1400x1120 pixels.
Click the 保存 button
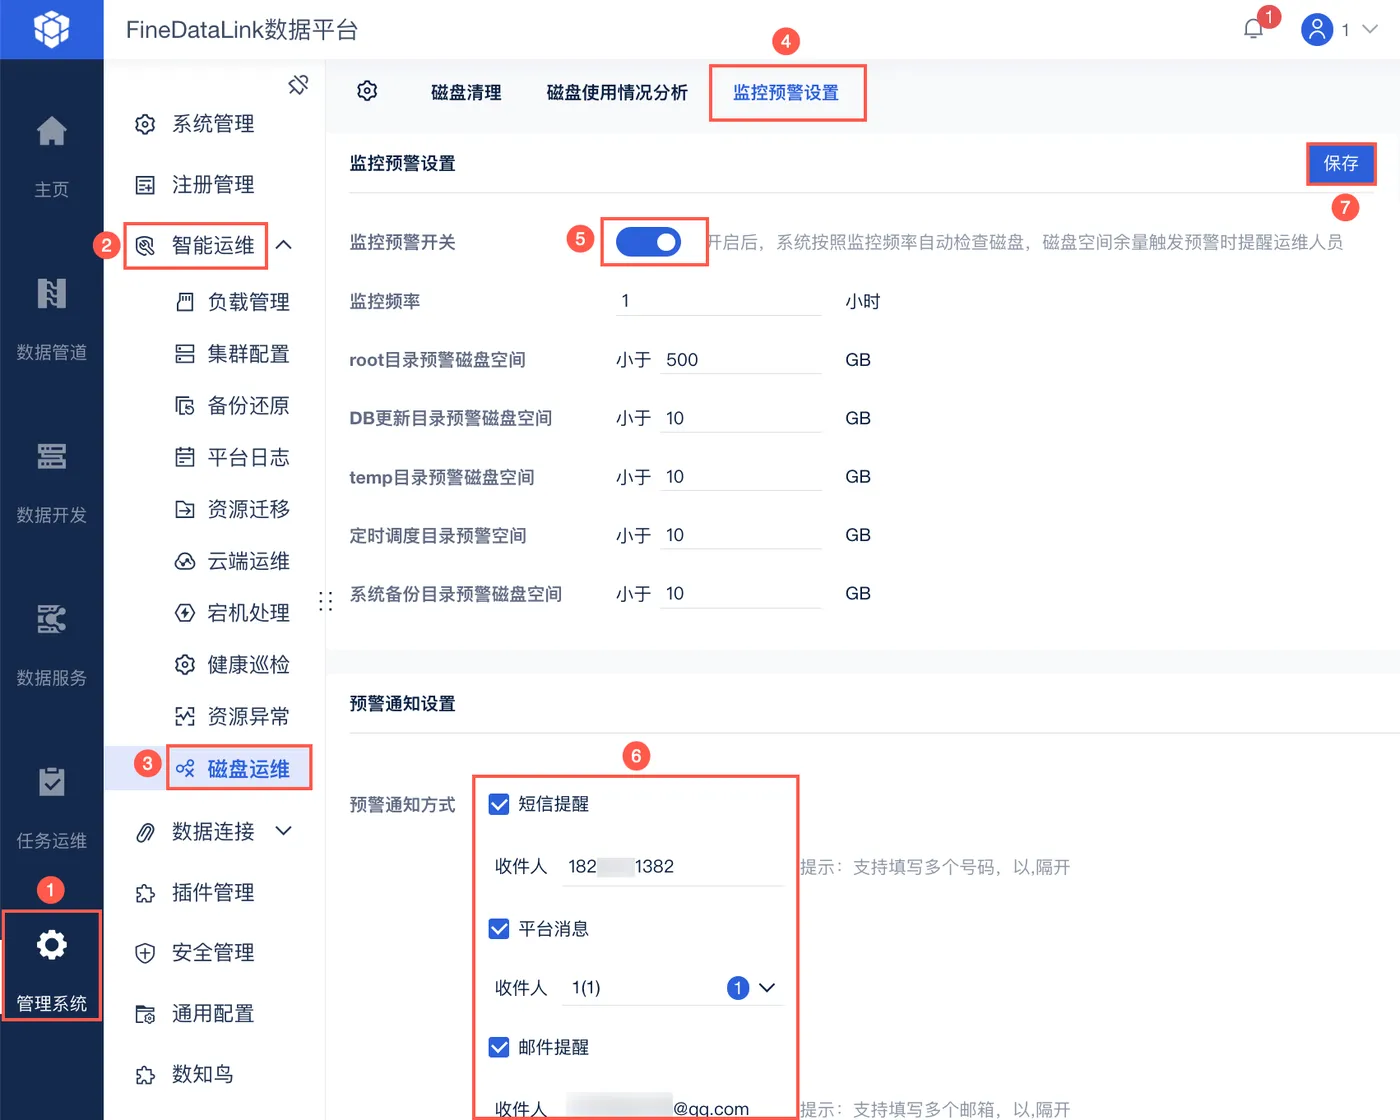click(1341, 164)
